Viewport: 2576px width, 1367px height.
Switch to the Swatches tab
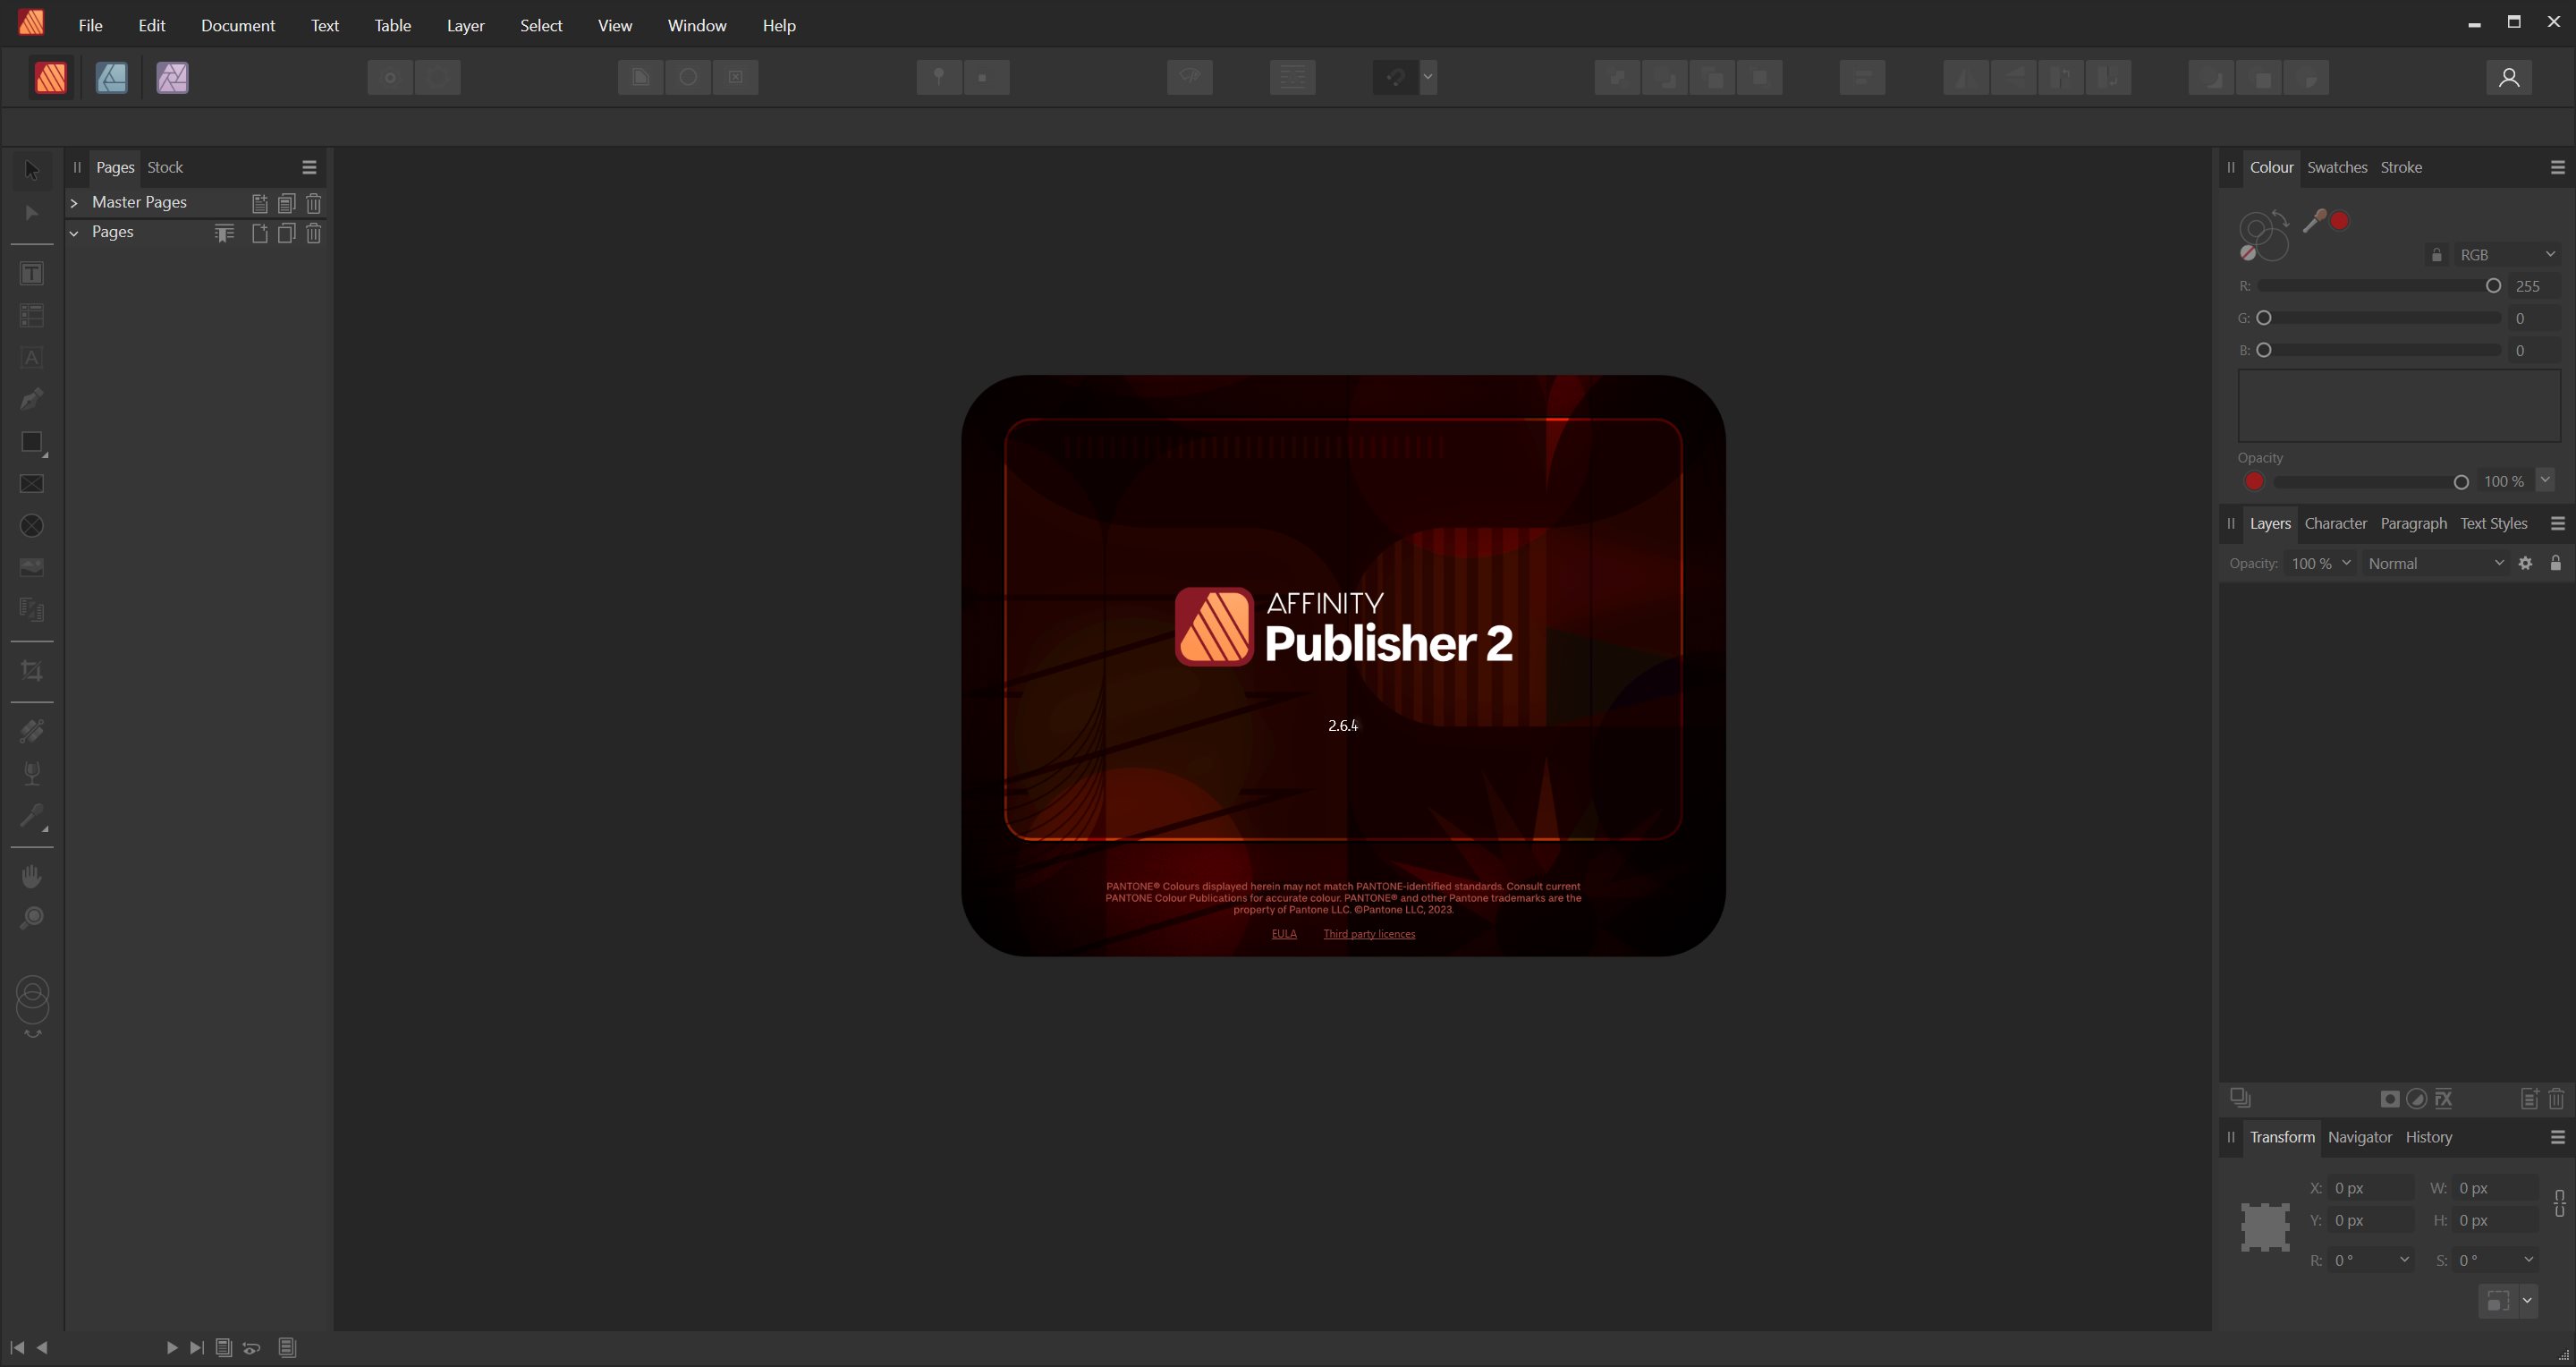2336,167
